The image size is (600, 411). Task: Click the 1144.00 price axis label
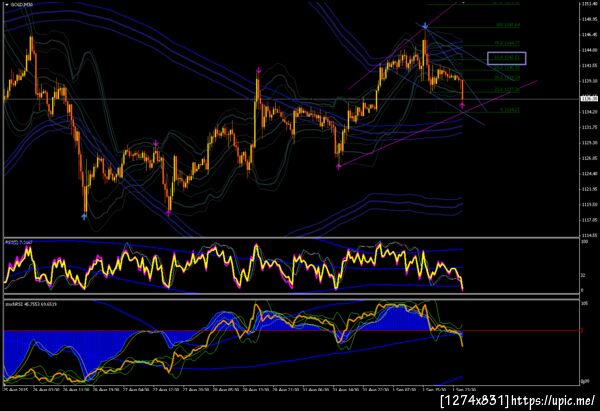point(589,50)
